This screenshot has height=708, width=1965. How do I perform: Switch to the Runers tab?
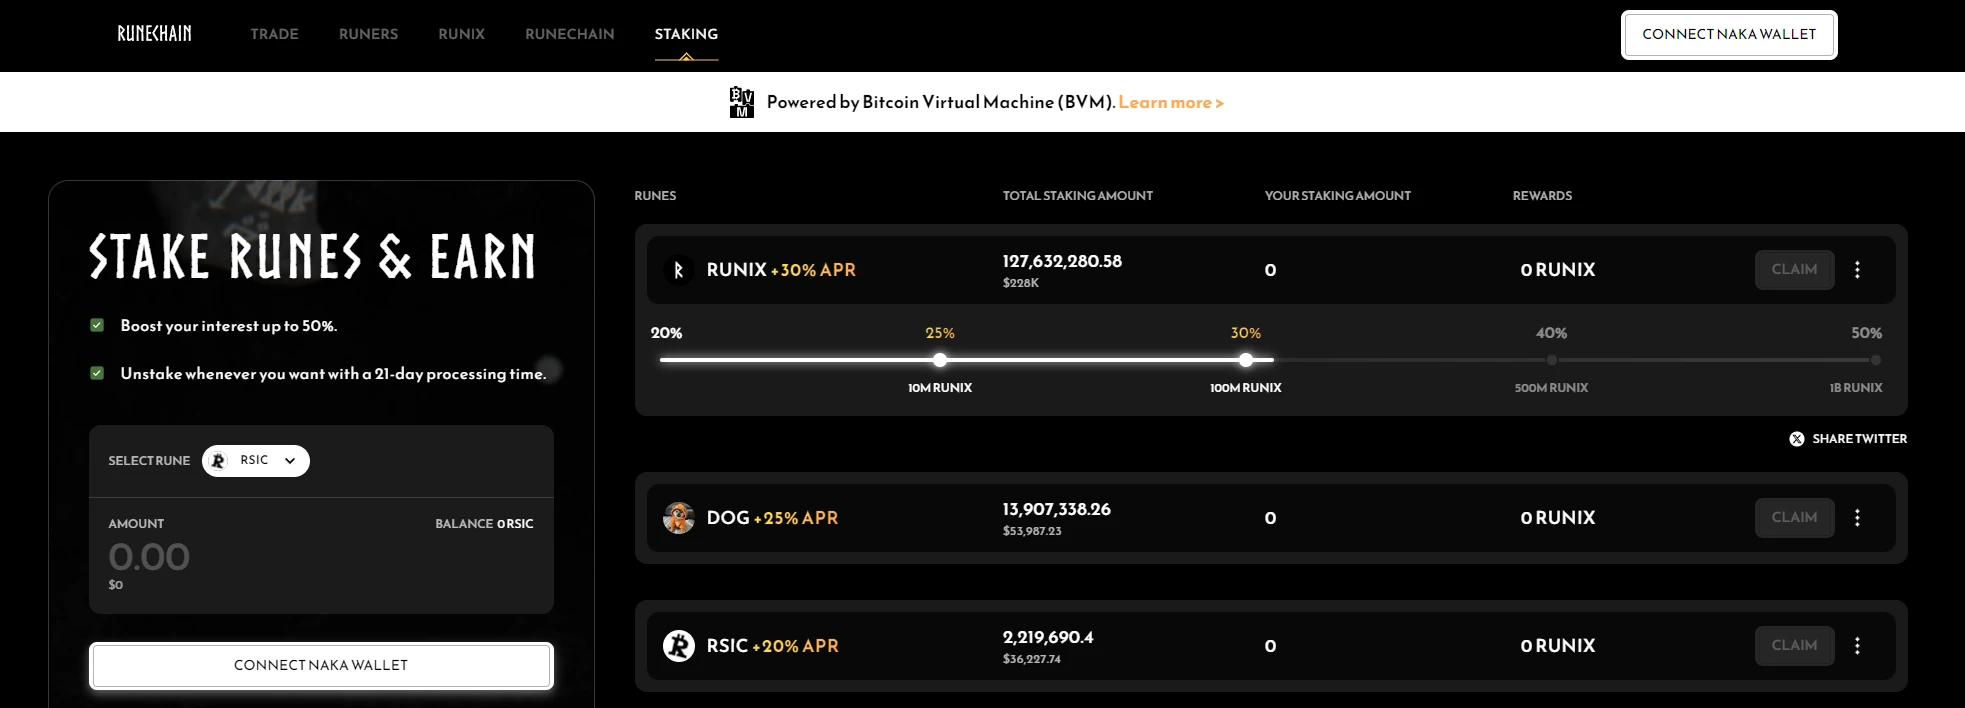(x=368, y=34)
